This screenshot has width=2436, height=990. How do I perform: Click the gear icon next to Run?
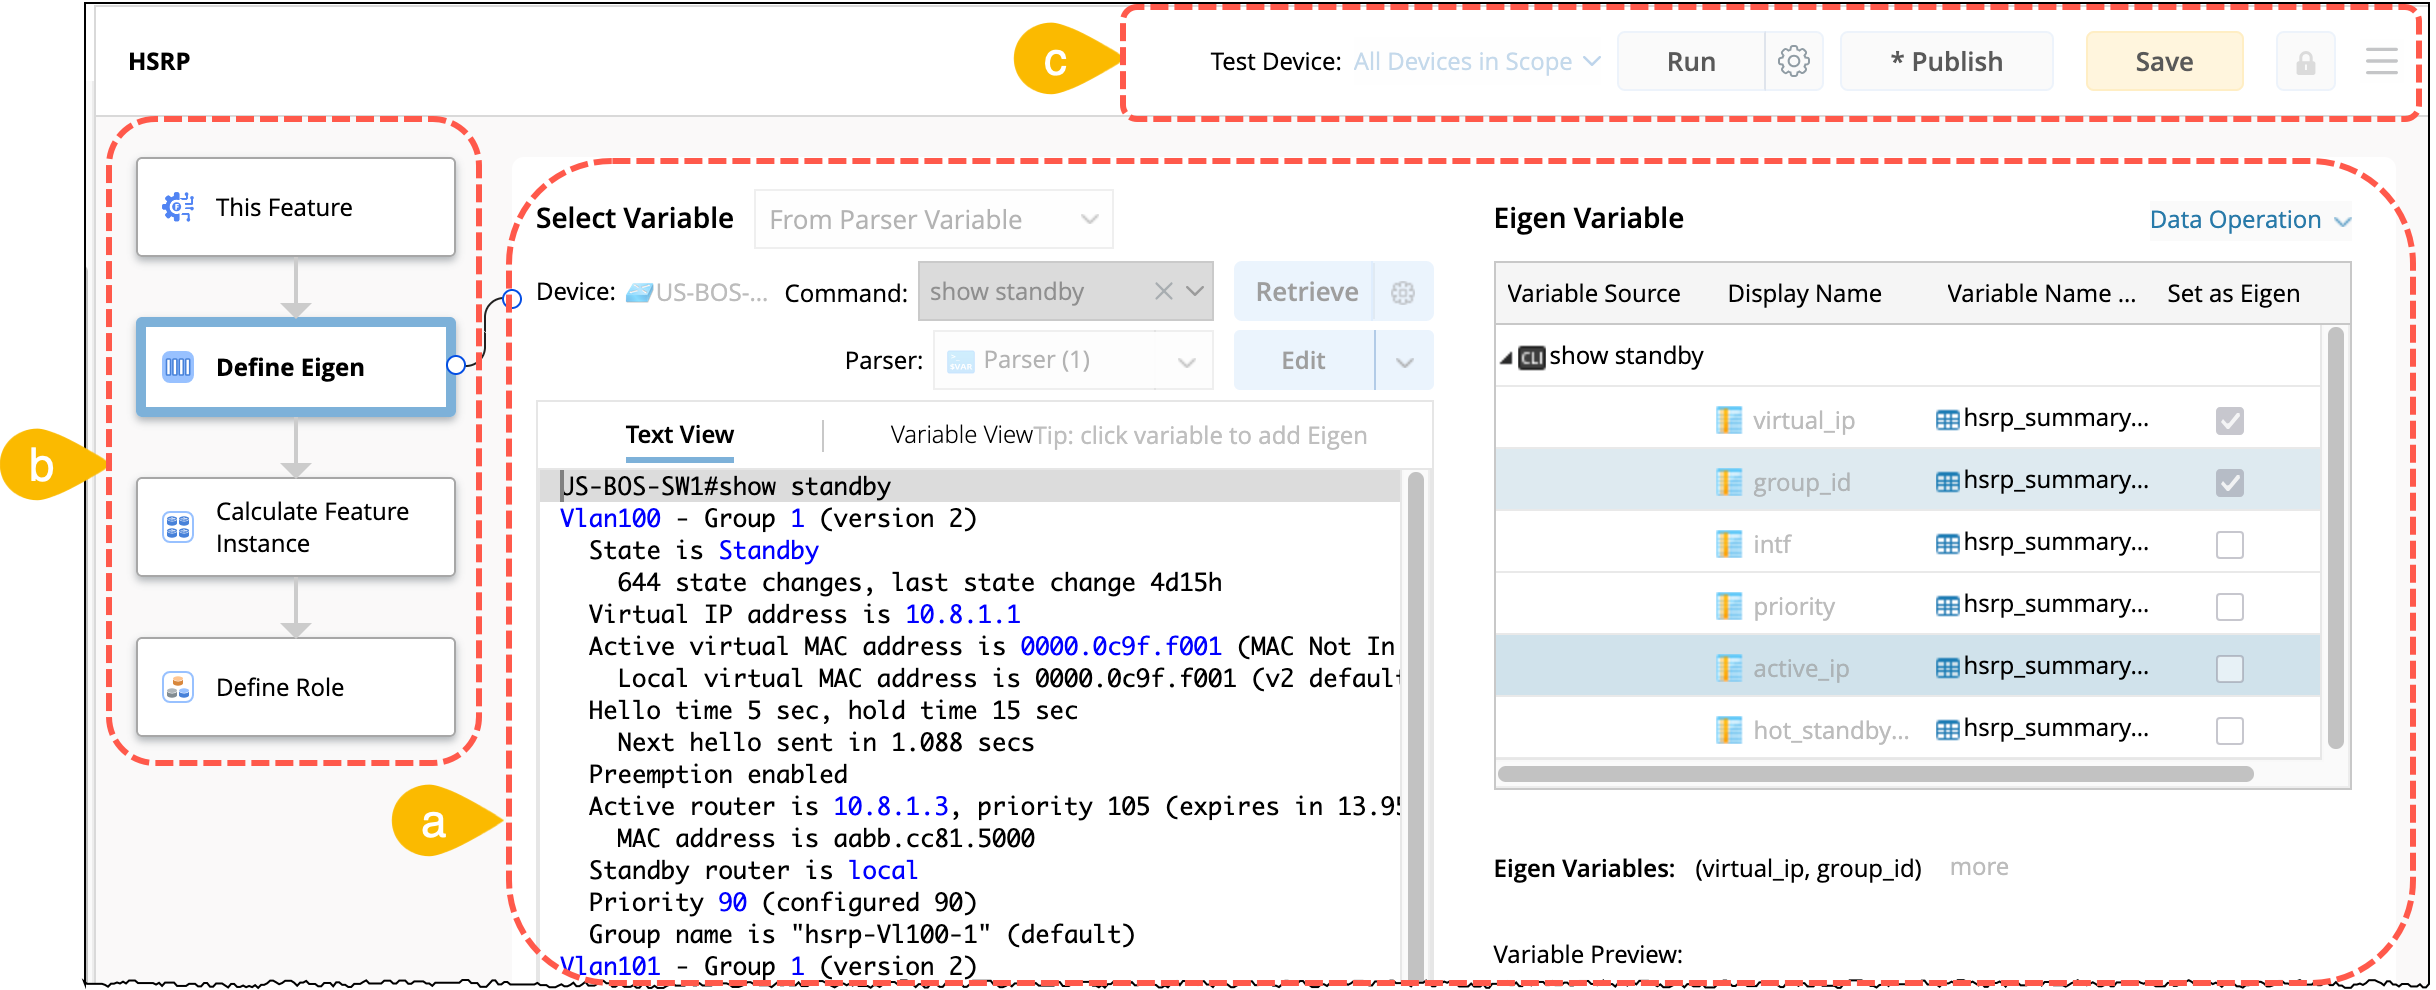pyautogui.click(x=1793, y=62)
